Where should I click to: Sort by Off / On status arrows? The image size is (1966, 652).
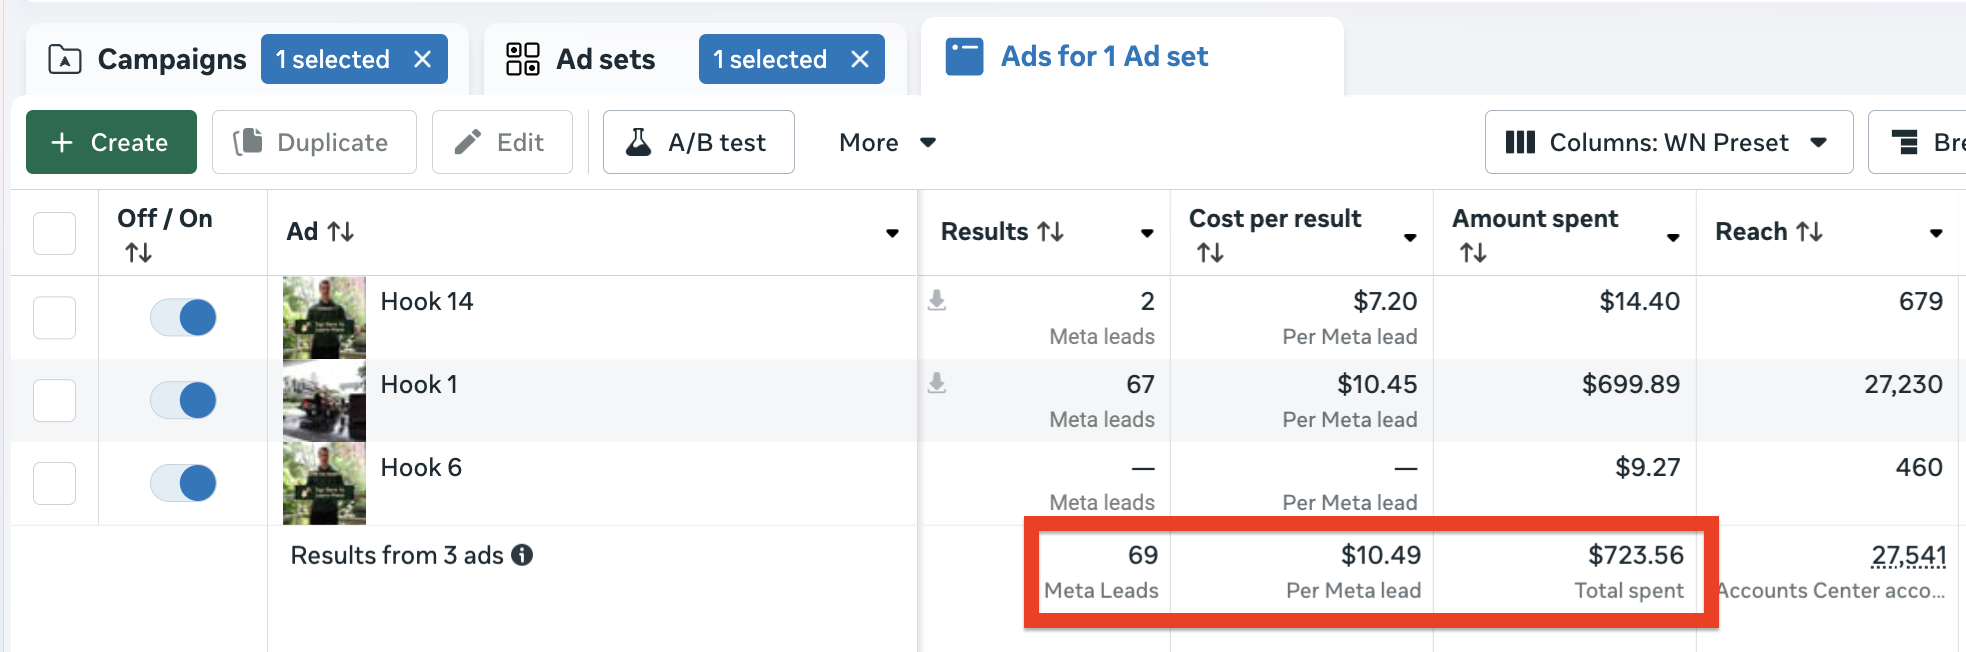tap(139, 253)
